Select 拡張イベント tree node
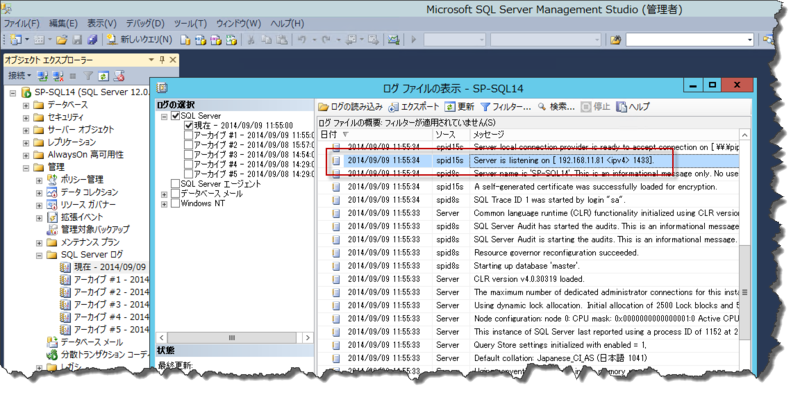 pos(82,217)
